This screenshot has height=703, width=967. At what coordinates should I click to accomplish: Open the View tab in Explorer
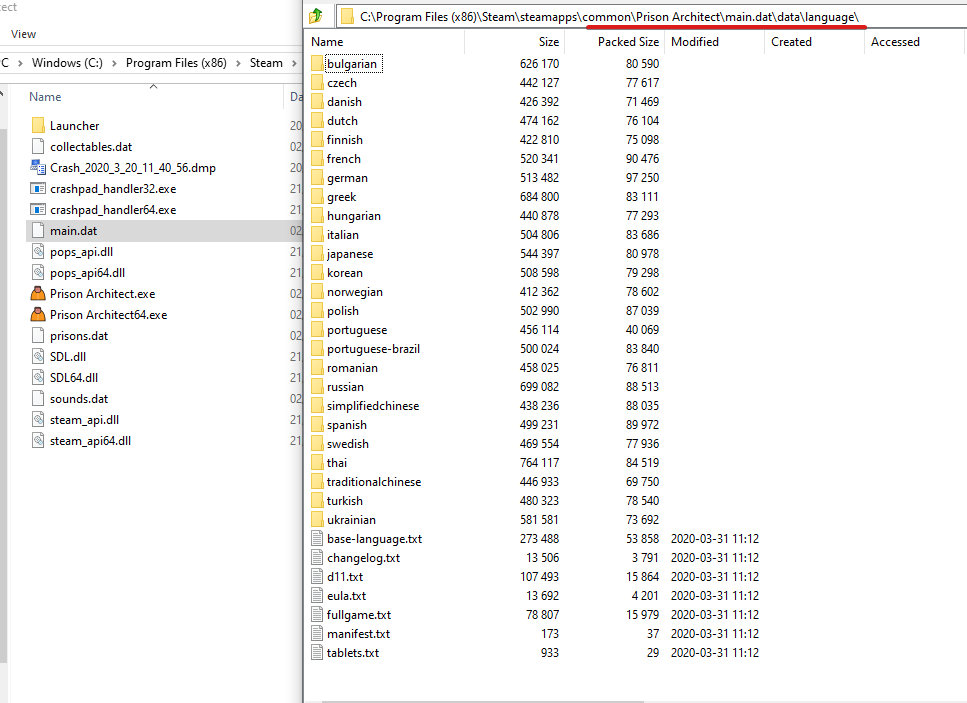[23, 35]
